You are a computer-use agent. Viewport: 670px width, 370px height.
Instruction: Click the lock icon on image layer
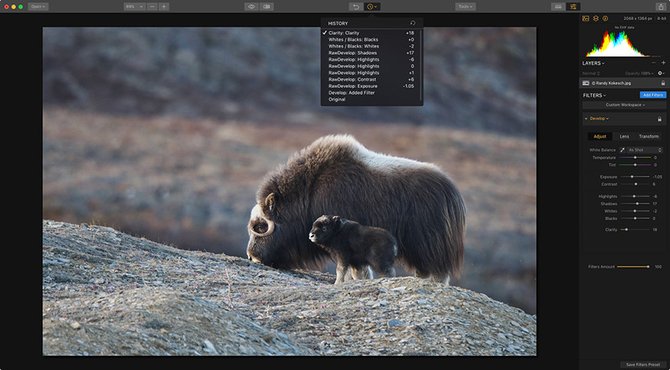(x=663, y=83)
